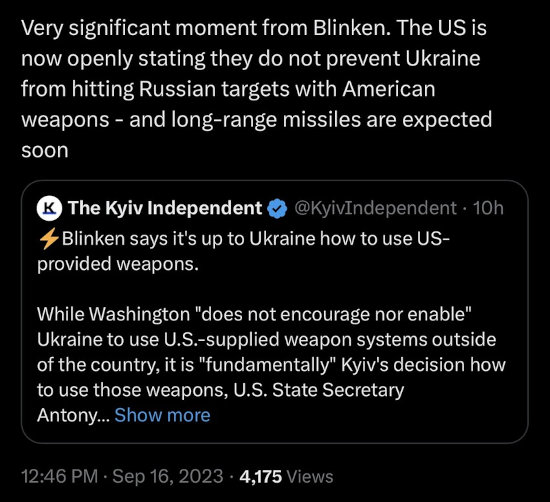550x502 pixels.
Task: Open The Kyiv Independent profile avatar
Action: click(49, 208)
